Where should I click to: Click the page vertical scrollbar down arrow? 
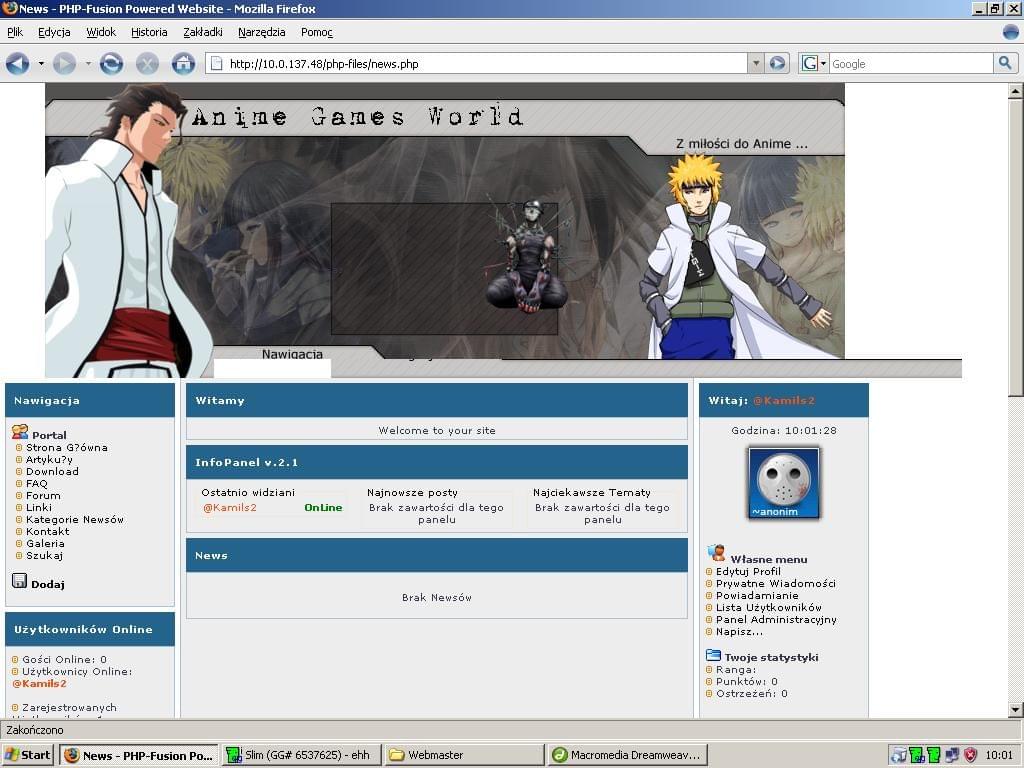[x=1015, y=709]
